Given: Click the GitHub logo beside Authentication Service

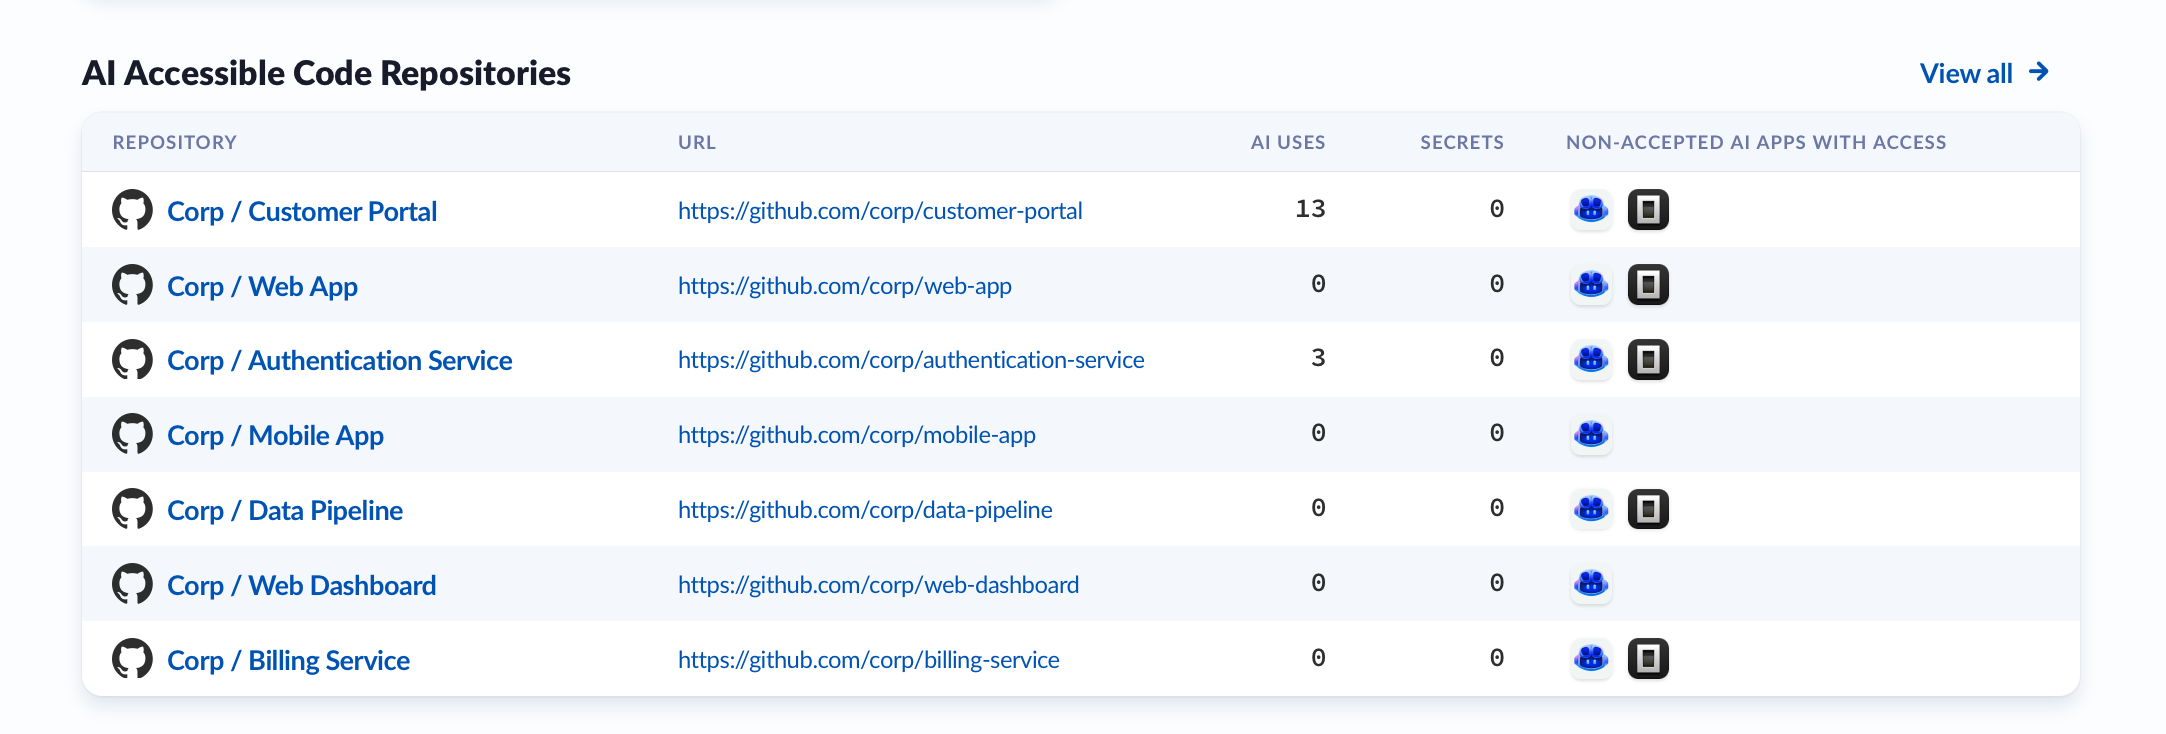Looking at the screenshot, I should click(132, 360).
